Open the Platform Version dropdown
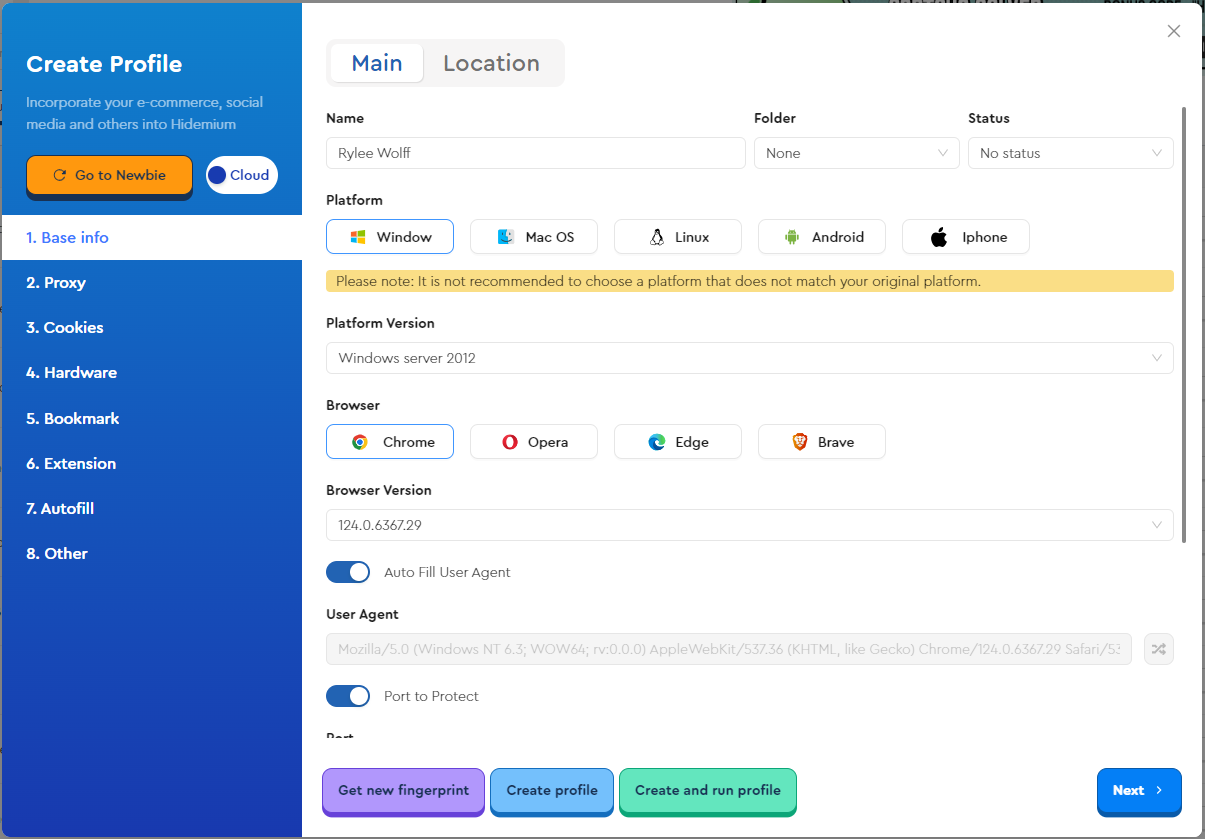Image resolution: width=1205 pixels, height=839 pixels. pyautogui.click(x=749, y=358)
